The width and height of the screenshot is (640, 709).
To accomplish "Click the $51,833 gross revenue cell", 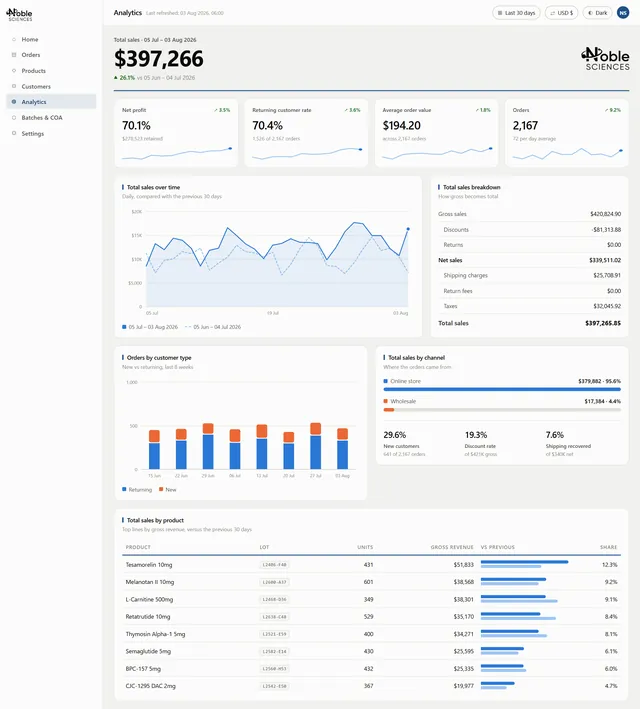I will tap(464, 565).
